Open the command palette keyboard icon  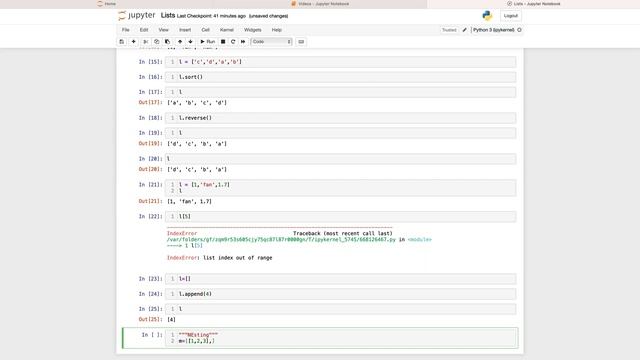(301, 42)
